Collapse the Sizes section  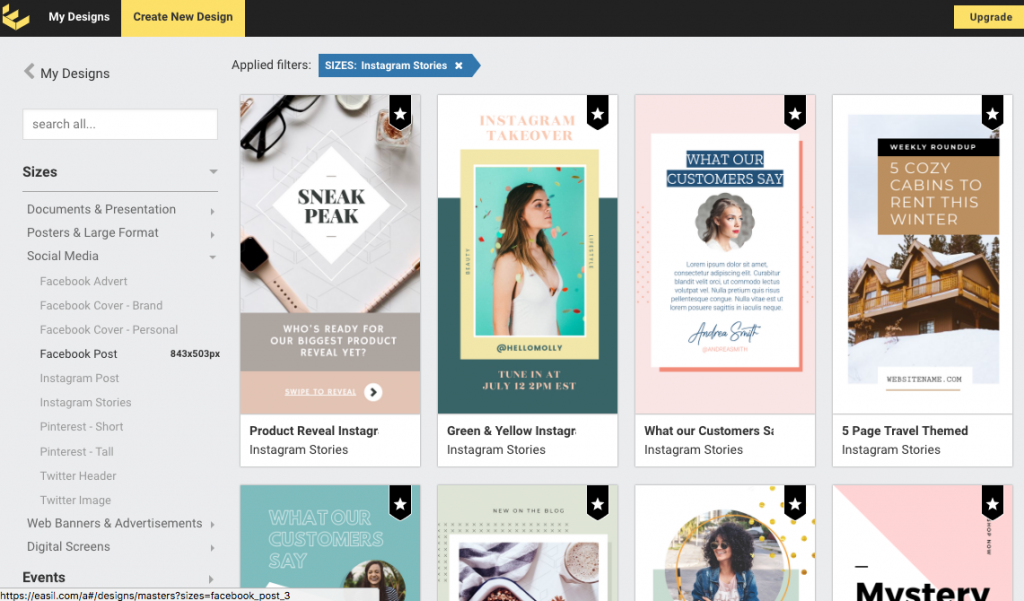click(213, 172)
